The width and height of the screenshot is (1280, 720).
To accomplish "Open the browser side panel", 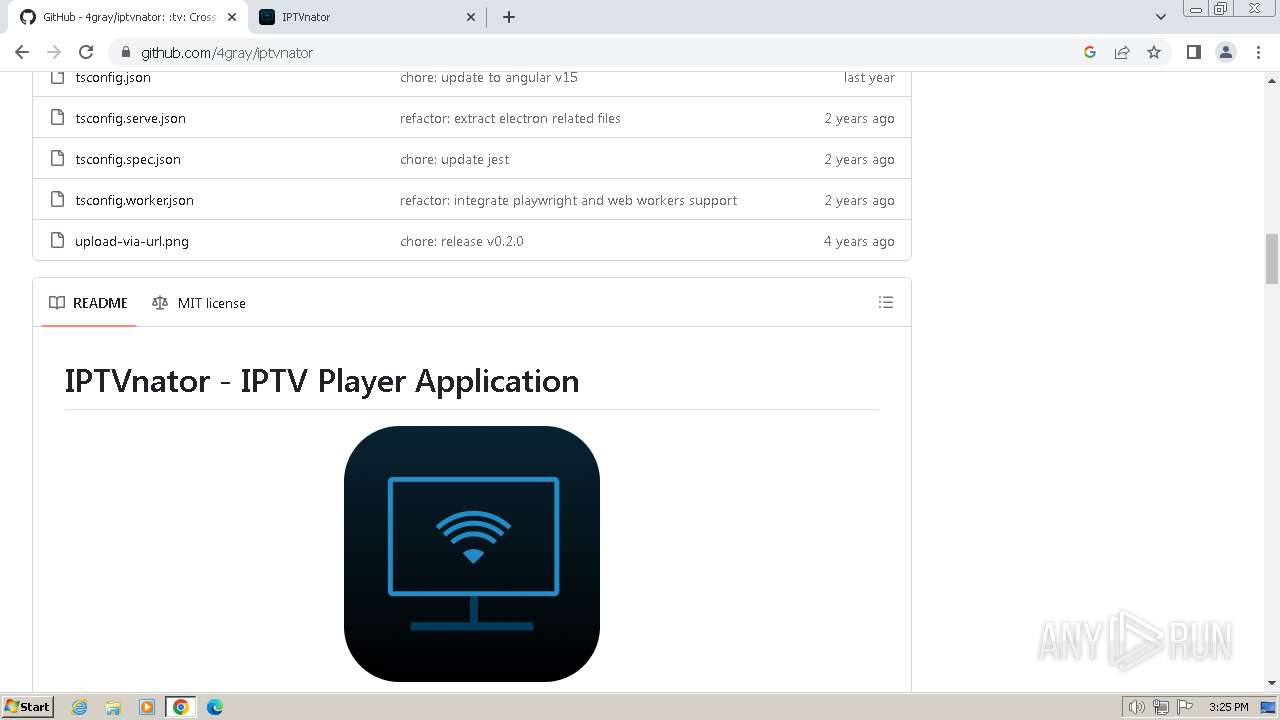I will tap(1193, 52).
